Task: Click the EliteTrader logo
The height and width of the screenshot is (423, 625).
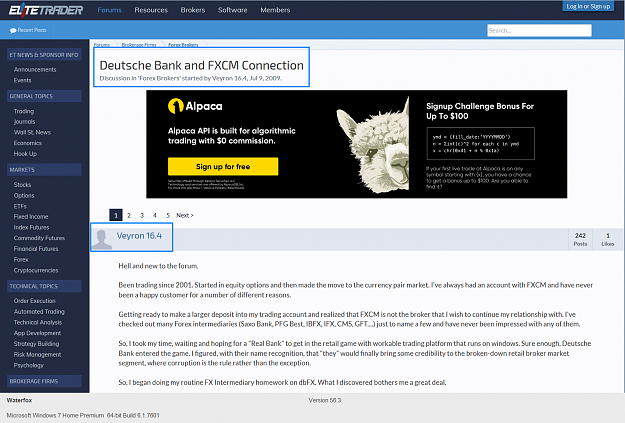Action: 46,10
